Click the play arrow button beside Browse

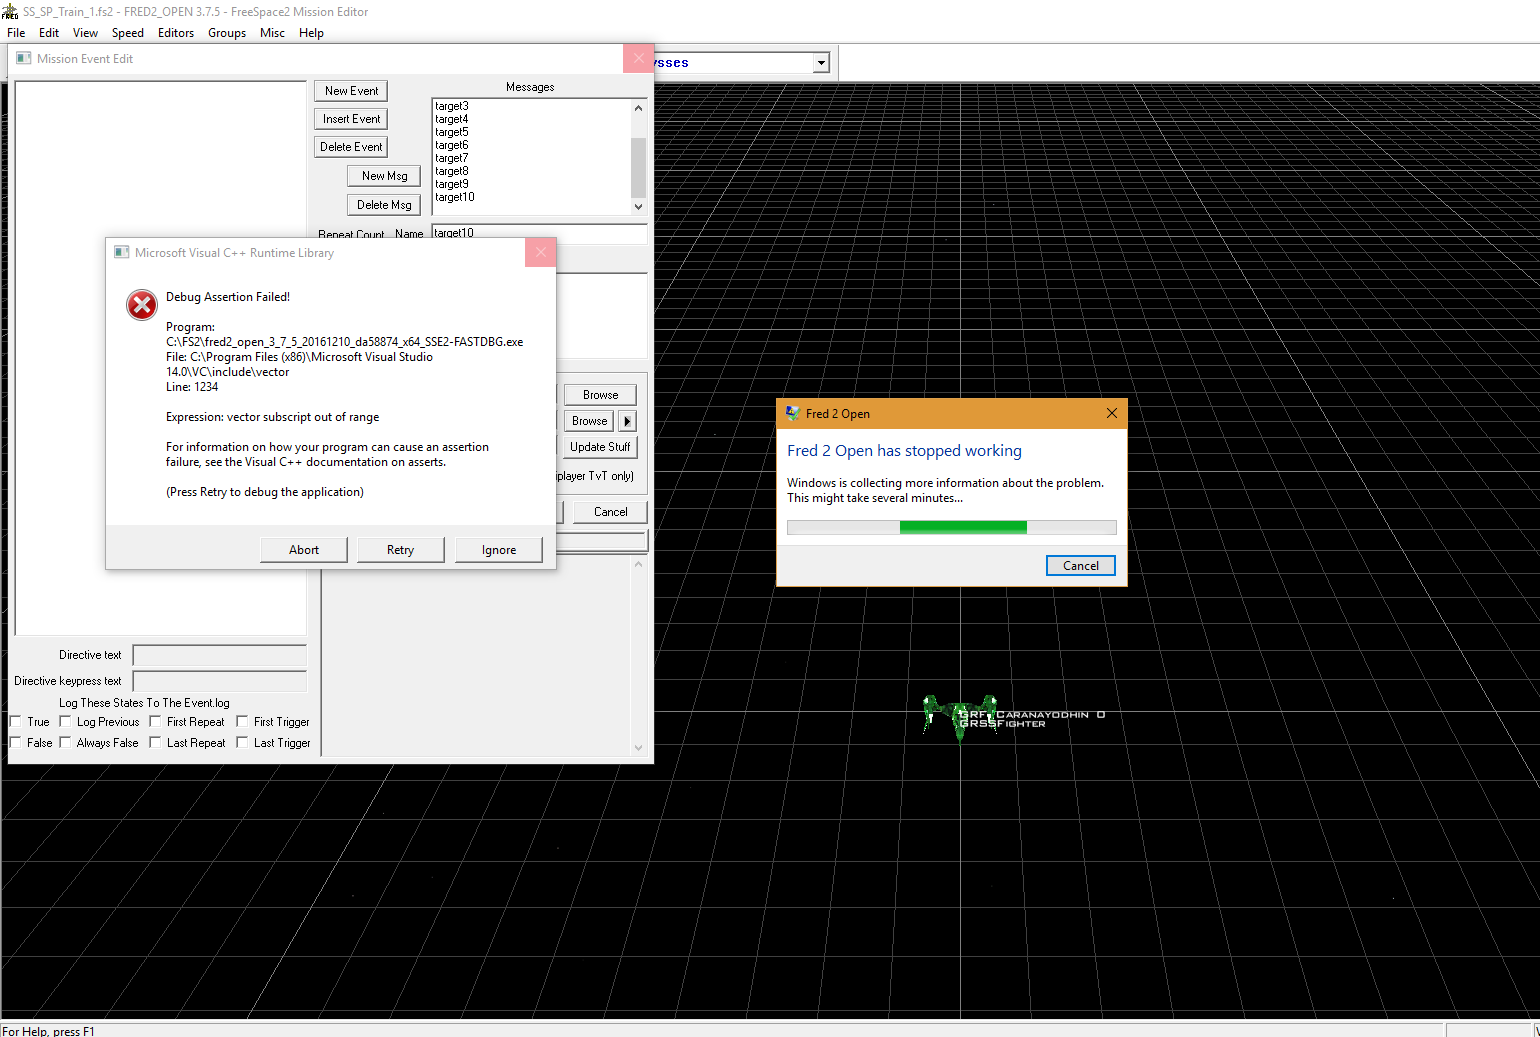pyautogui.click(x=627, y=421)
